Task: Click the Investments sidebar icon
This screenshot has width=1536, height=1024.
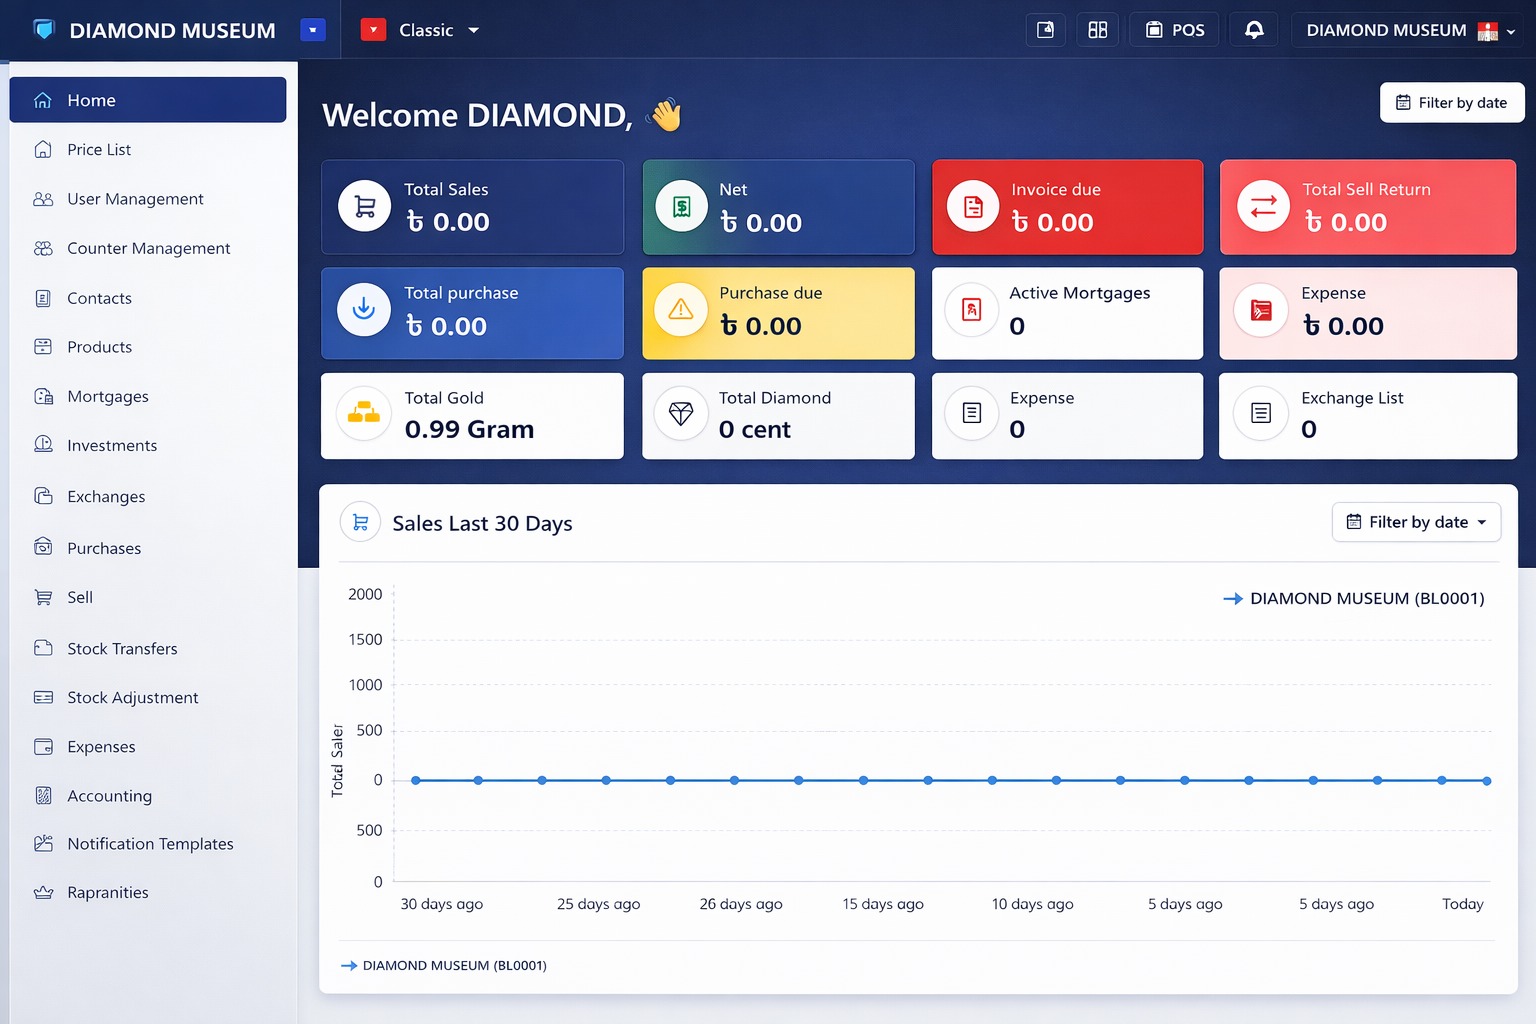Action: tap(43, 445)
